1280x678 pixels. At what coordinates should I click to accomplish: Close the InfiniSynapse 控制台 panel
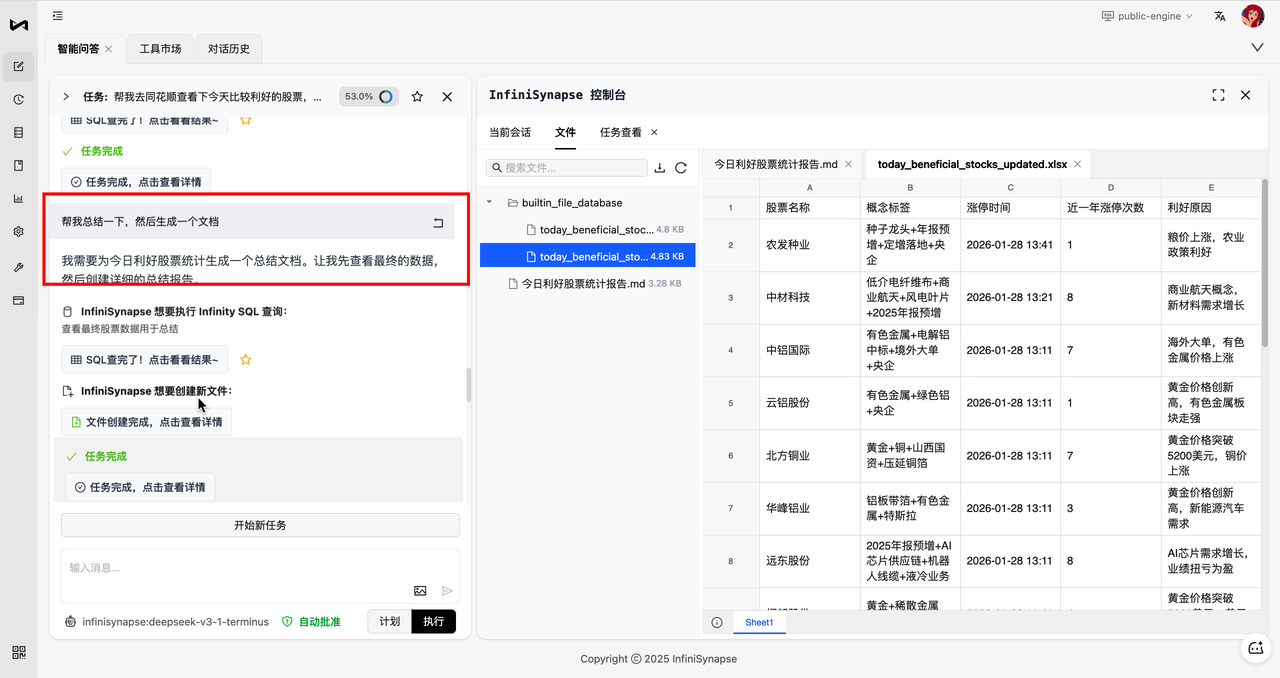(1246, 95)
